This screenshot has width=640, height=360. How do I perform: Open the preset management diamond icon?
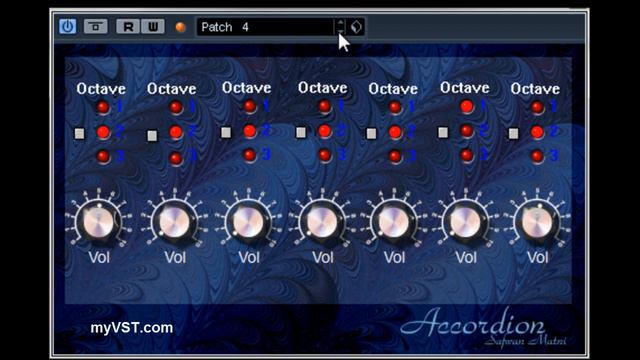[x=356, y=27]
